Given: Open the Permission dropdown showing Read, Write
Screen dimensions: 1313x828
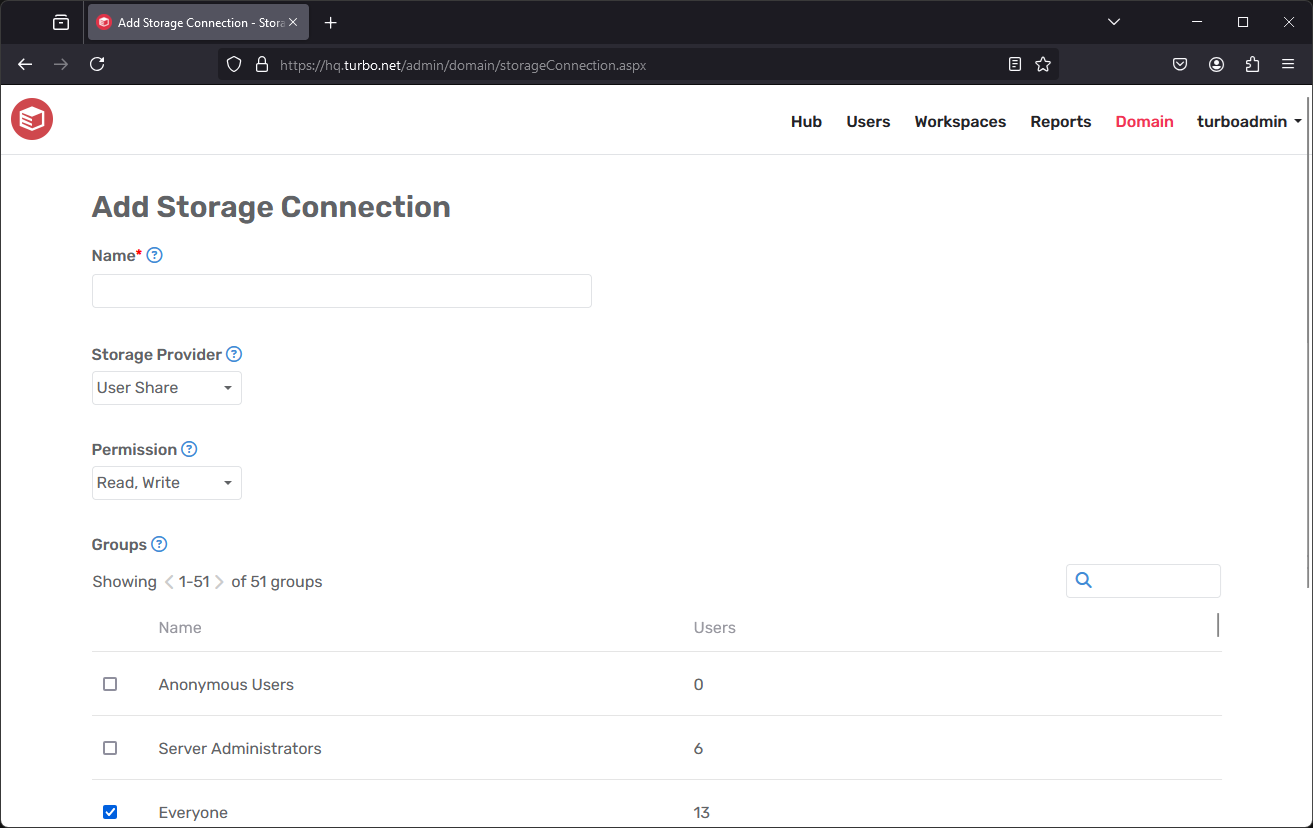Looking at the screenshot, I should coord(166,483).
